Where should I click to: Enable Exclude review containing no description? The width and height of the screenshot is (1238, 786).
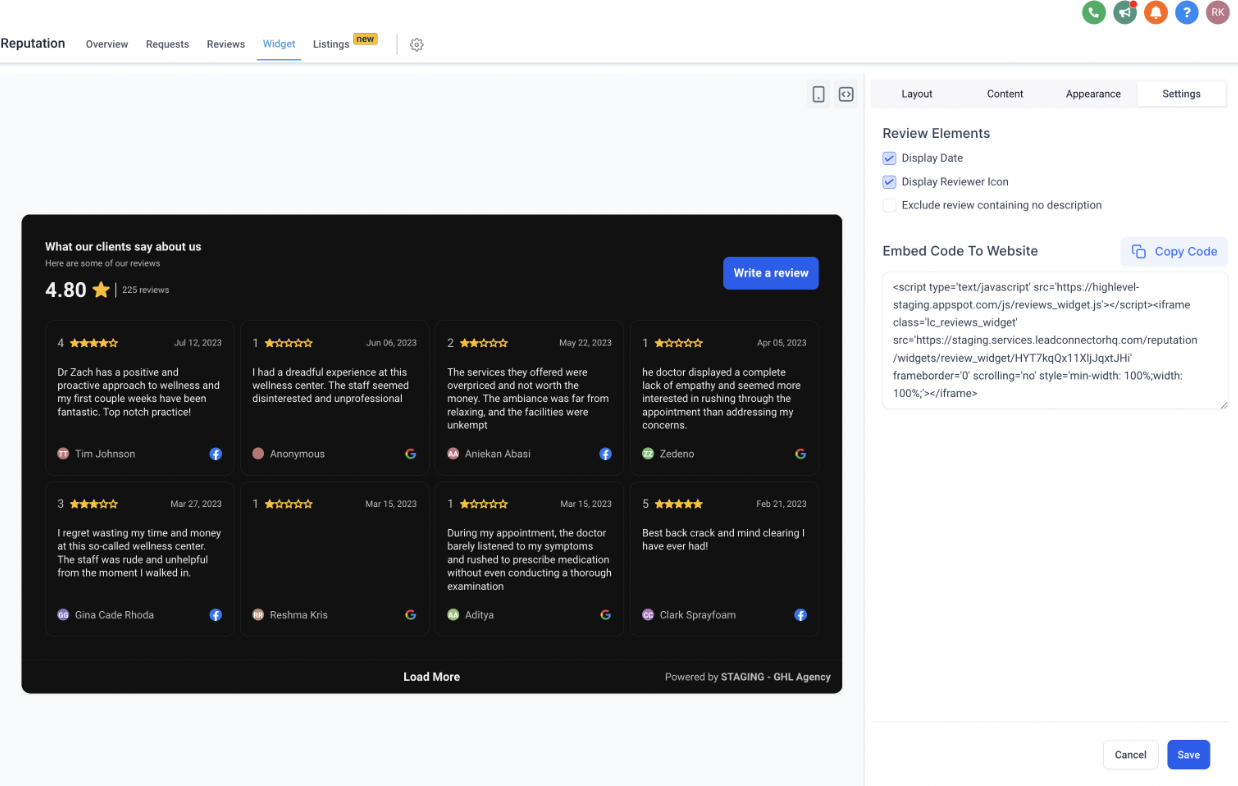889,205
